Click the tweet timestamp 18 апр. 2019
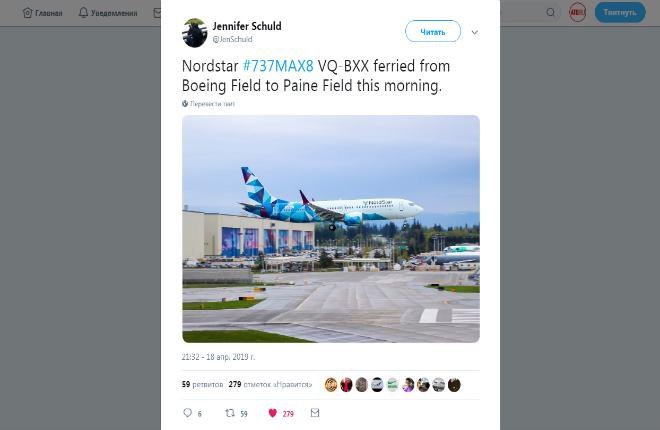The width and height of the screenshot is (660, 430). [x=218, y=357]
